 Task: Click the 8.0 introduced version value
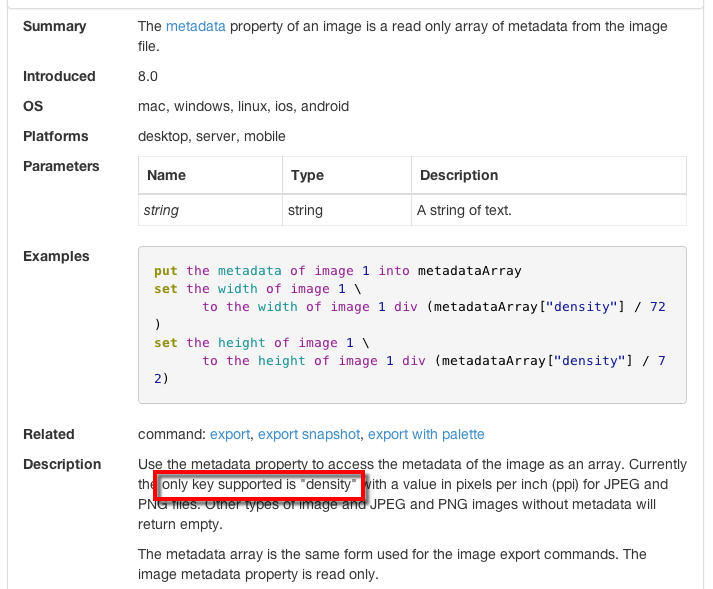(148, 76)
